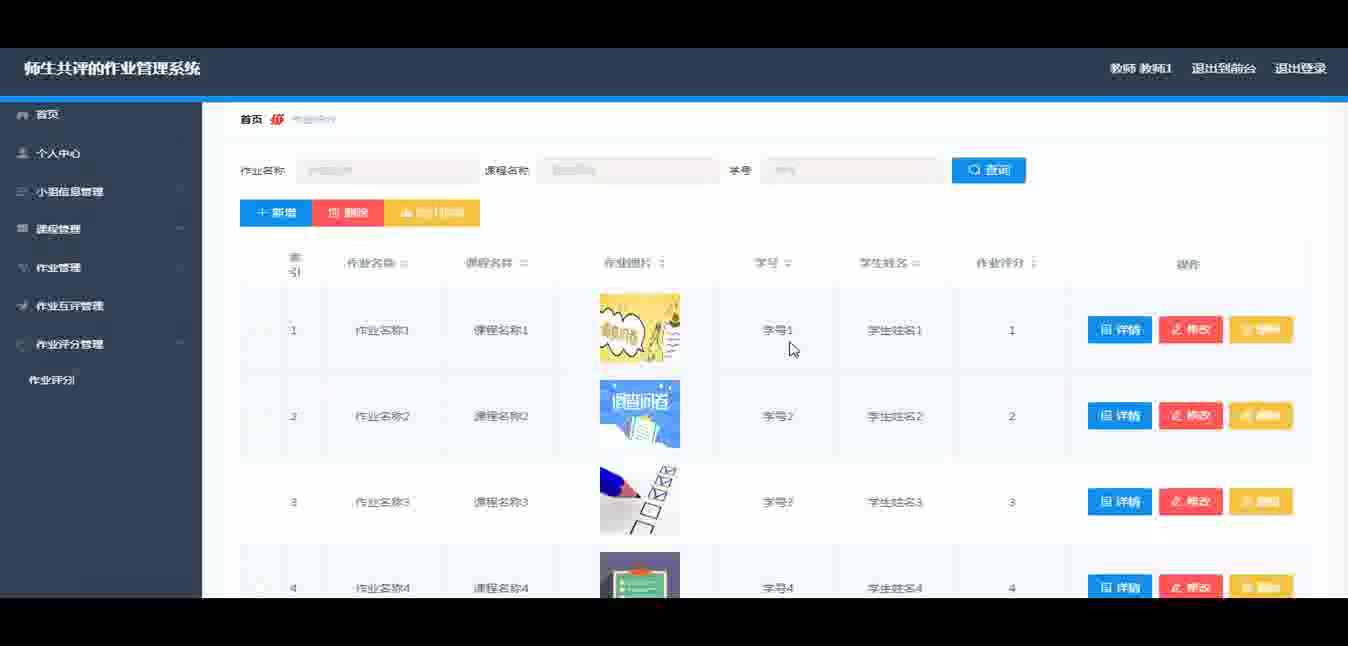Sort by the 作业评分 column sort icon
This screenshot has height=646, width=1348.
coord(1034,264)
